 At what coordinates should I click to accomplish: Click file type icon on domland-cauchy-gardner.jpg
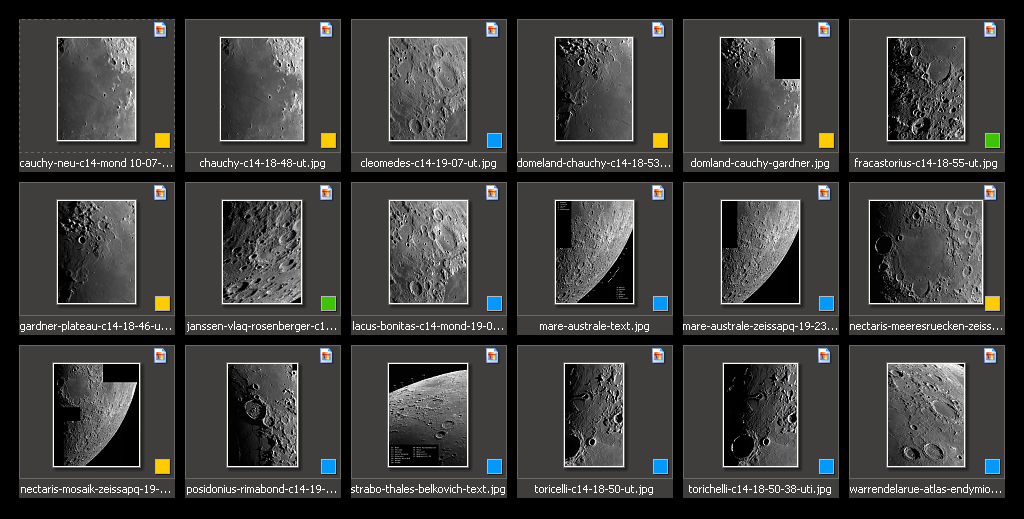[x=824, y=29]
